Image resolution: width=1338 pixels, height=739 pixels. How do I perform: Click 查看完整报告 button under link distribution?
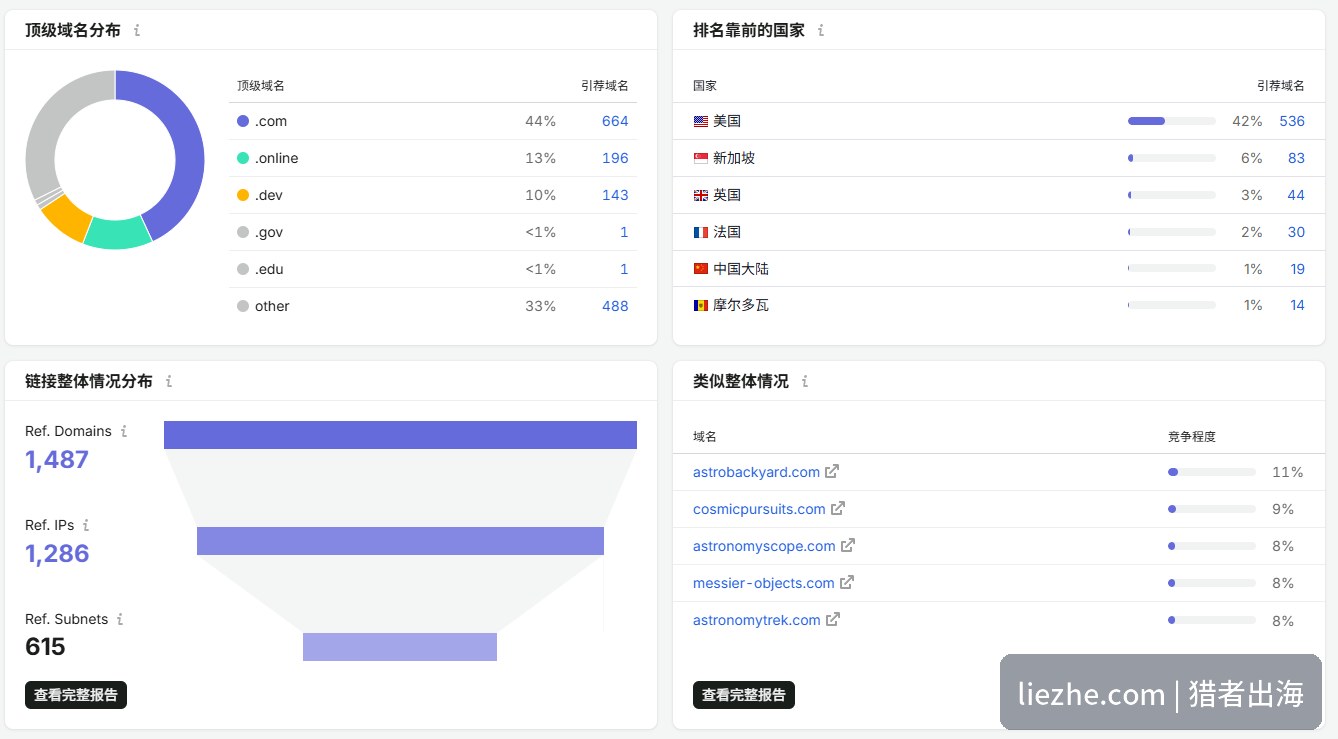pos(76,695)
